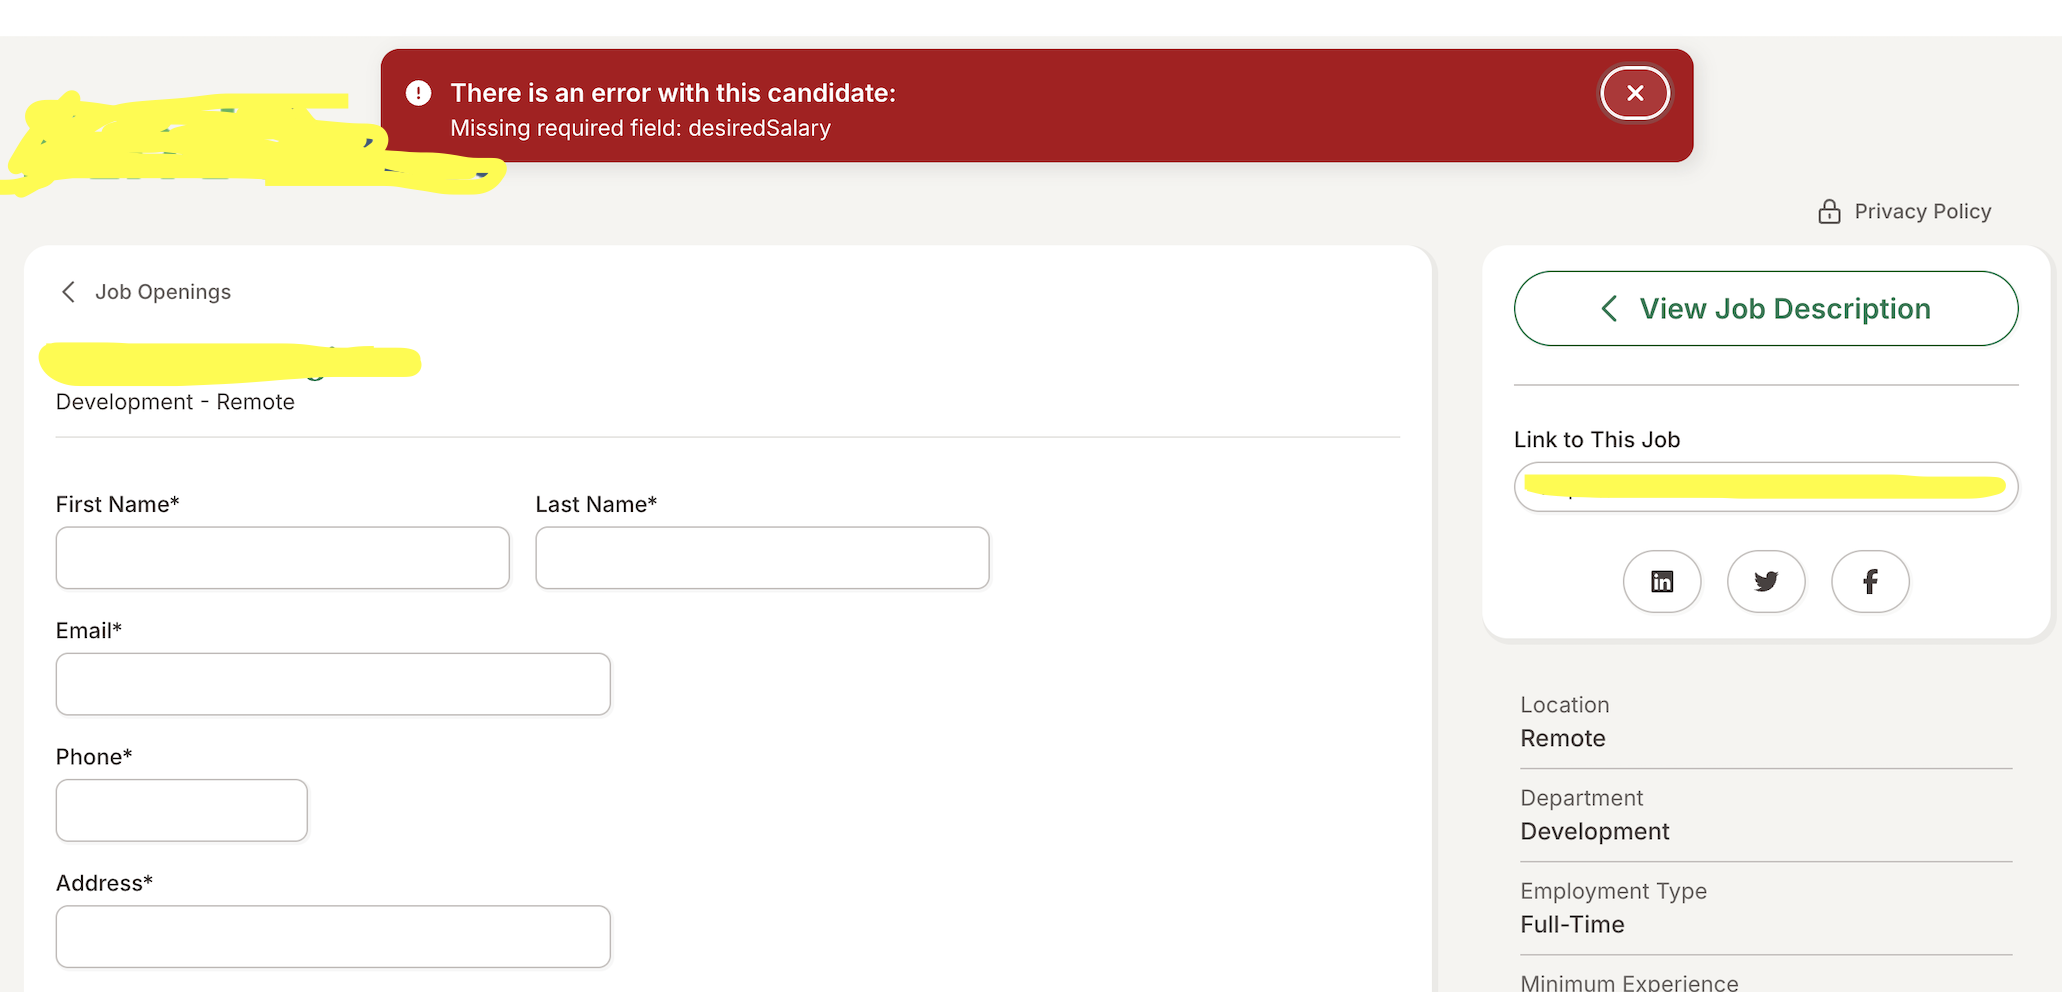The image size is (2062, 992).
Task: Focus the First Name input field
Action: [283, 558]
